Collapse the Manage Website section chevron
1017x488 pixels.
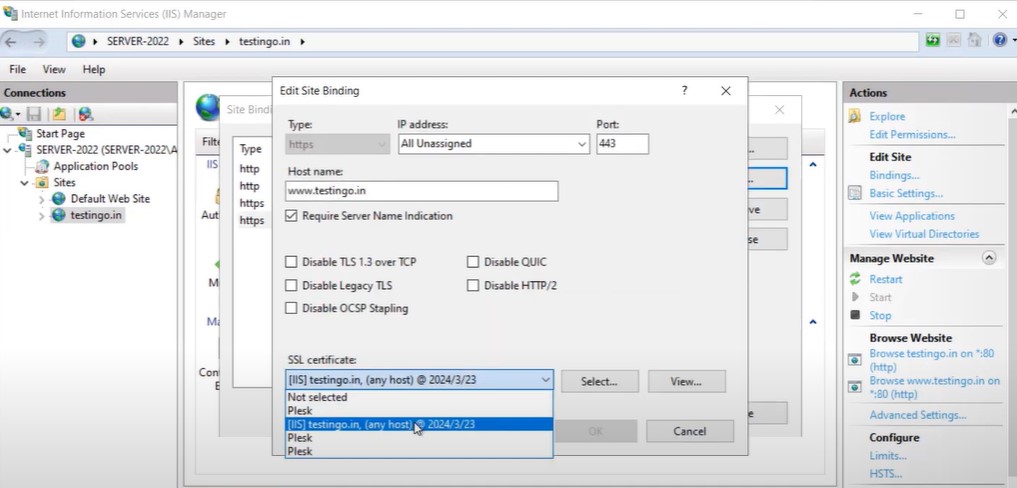click(988, 258)
